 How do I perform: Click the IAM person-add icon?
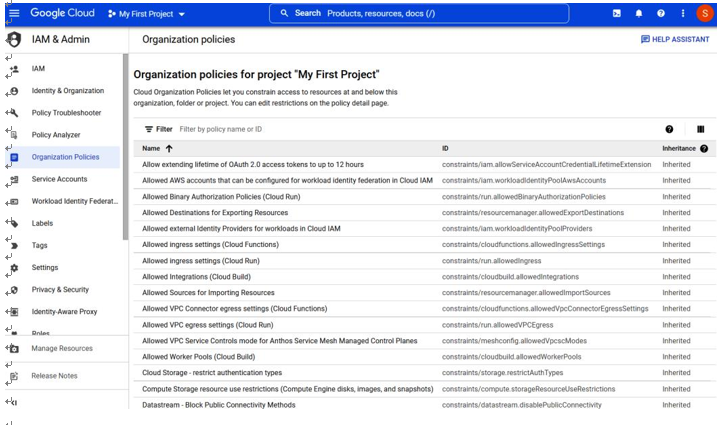(14, 69)
